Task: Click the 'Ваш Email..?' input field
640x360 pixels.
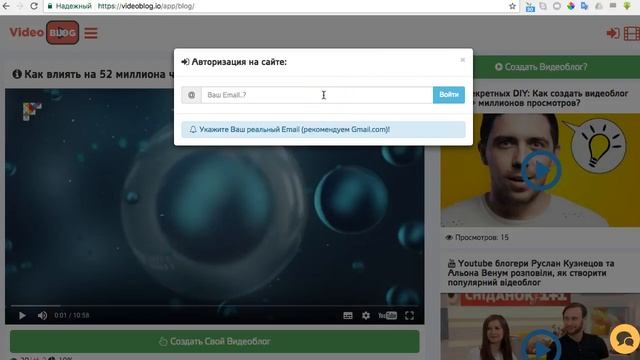Action: pos(317,95)
